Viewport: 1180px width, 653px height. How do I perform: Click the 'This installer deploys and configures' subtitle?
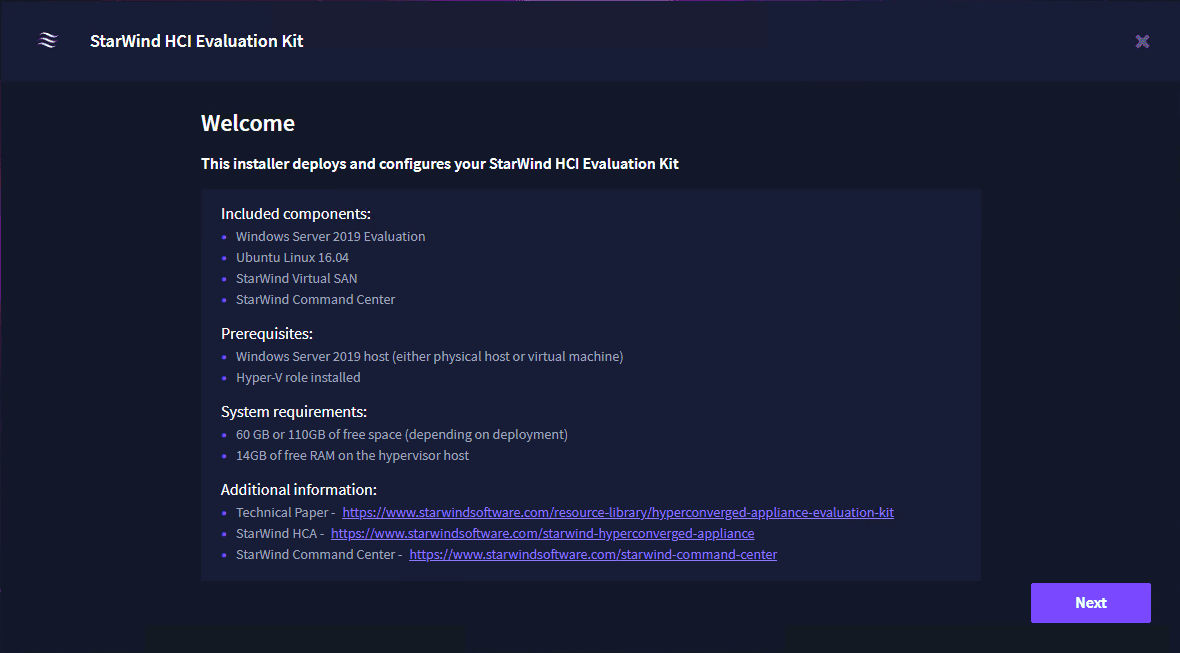pos(439,163)
